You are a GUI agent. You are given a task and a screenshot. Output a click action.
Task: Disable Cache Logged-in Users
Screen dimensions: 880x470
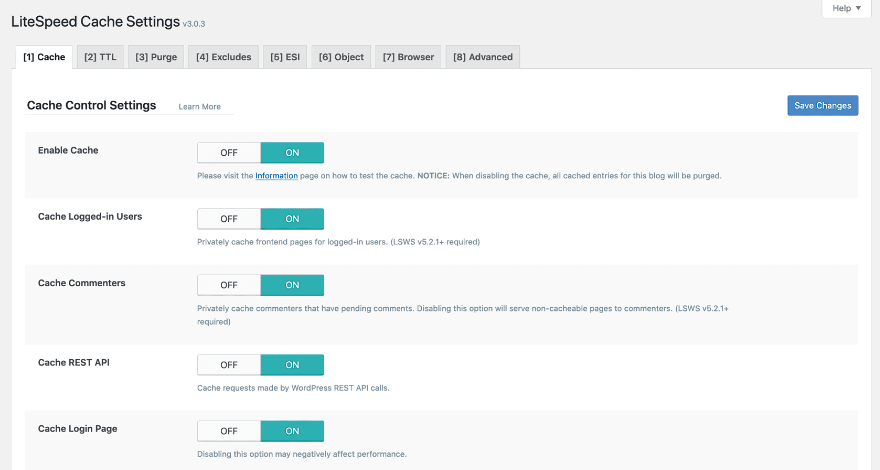[229, 218]
